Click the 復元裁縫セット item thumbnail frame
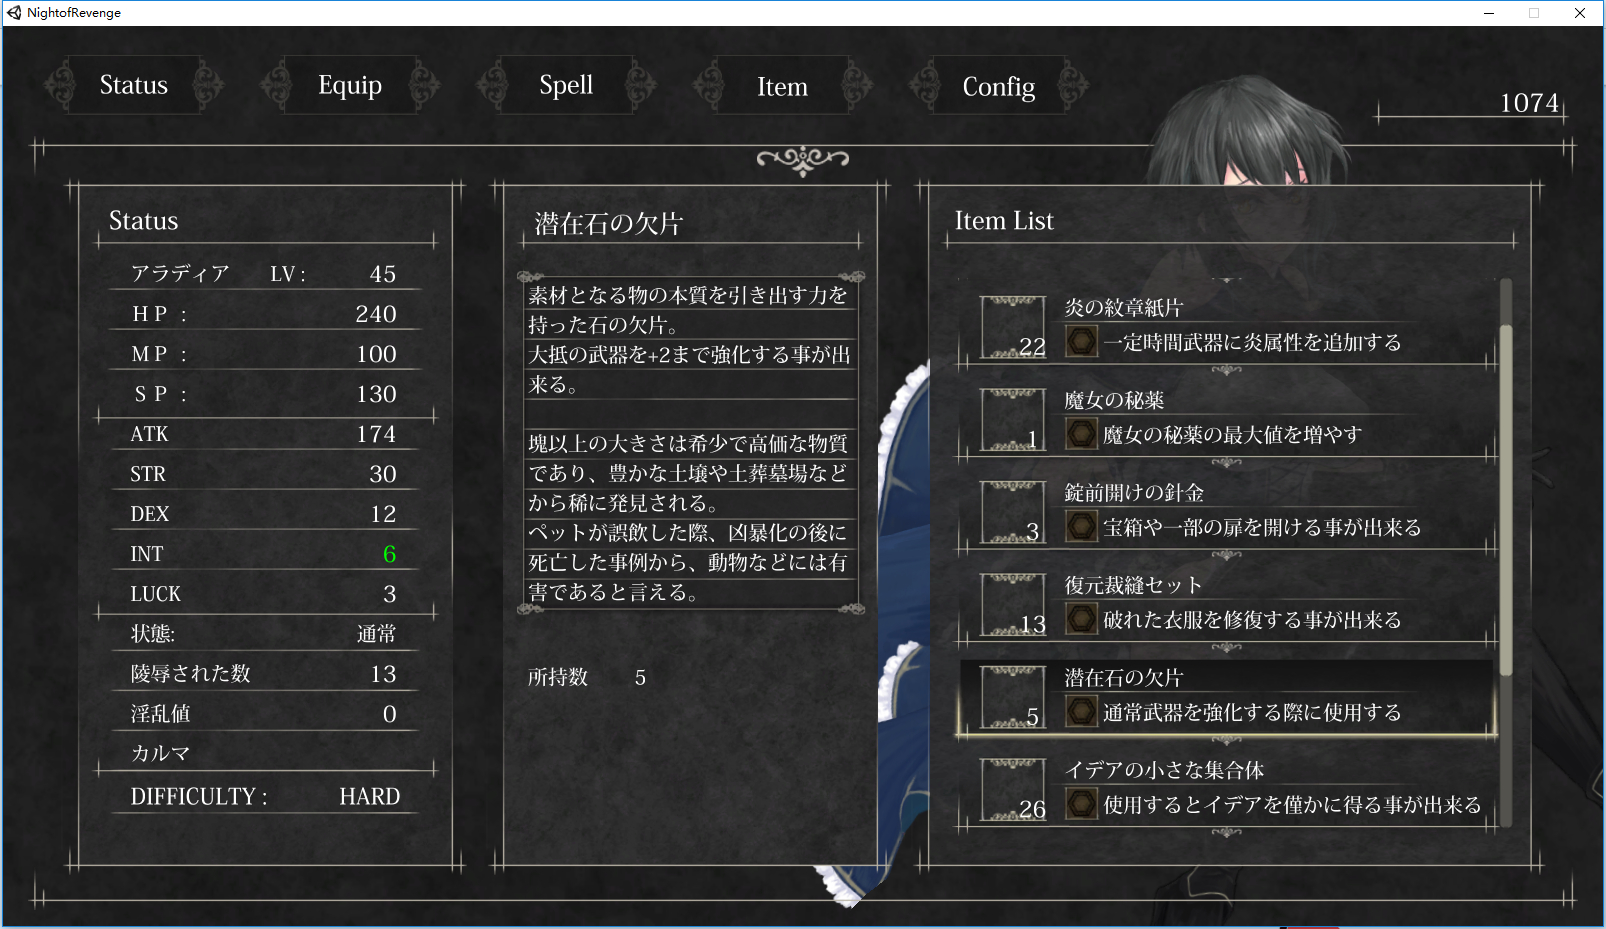The height and width of the screenshot is (929, 1606). click(x=1014, y=604)
